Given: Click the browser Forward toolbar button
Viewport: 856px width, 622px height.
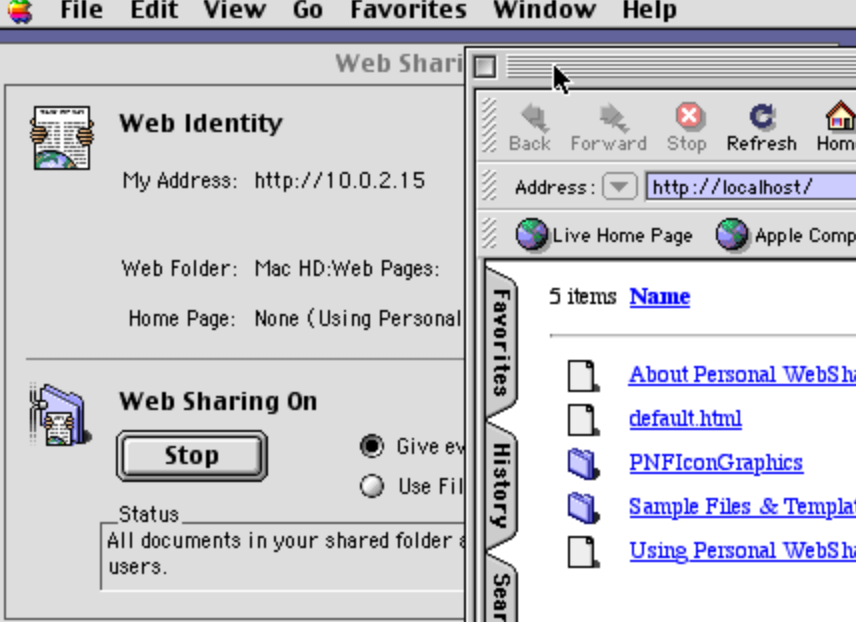Looking at the screenshot, I should [x=609, y=128].
